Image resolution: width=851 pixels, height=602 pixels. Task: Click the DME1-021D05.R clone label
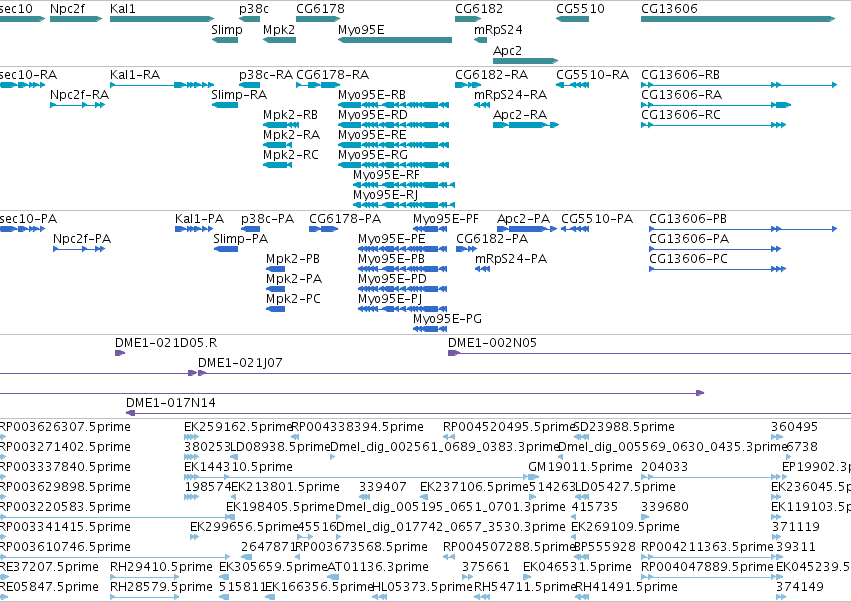[166, 343]
